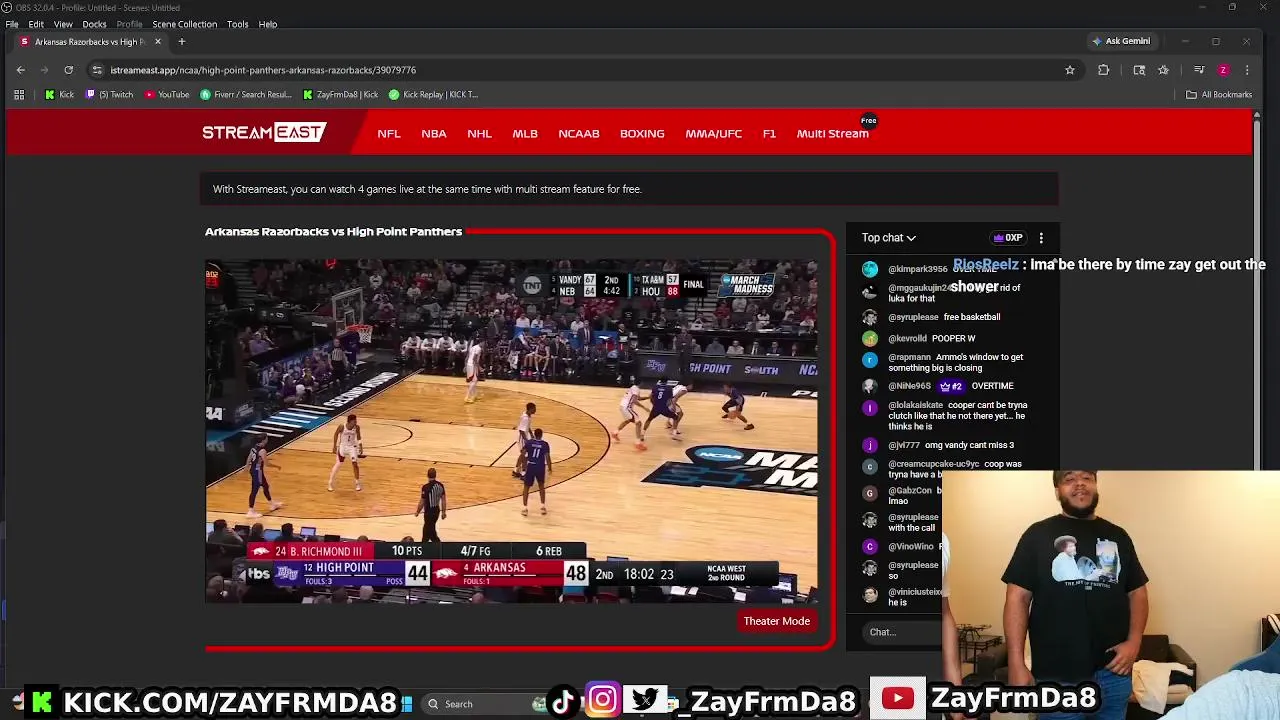Click heading 'Arkansas Razorbacks vs High Point Panthers'
Screen dimensions: 1280x720
(333, 231)
